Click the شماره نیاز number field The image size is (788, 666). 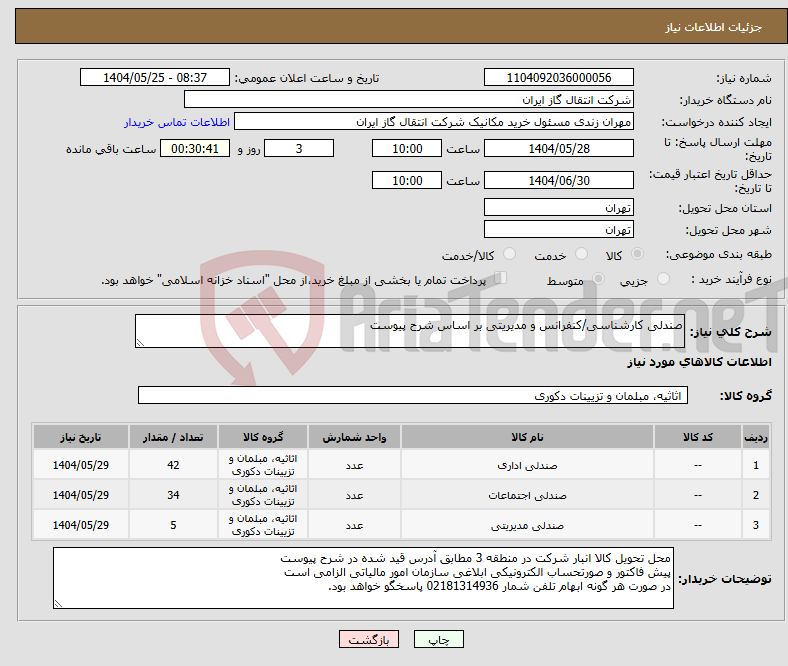(558, 78)
